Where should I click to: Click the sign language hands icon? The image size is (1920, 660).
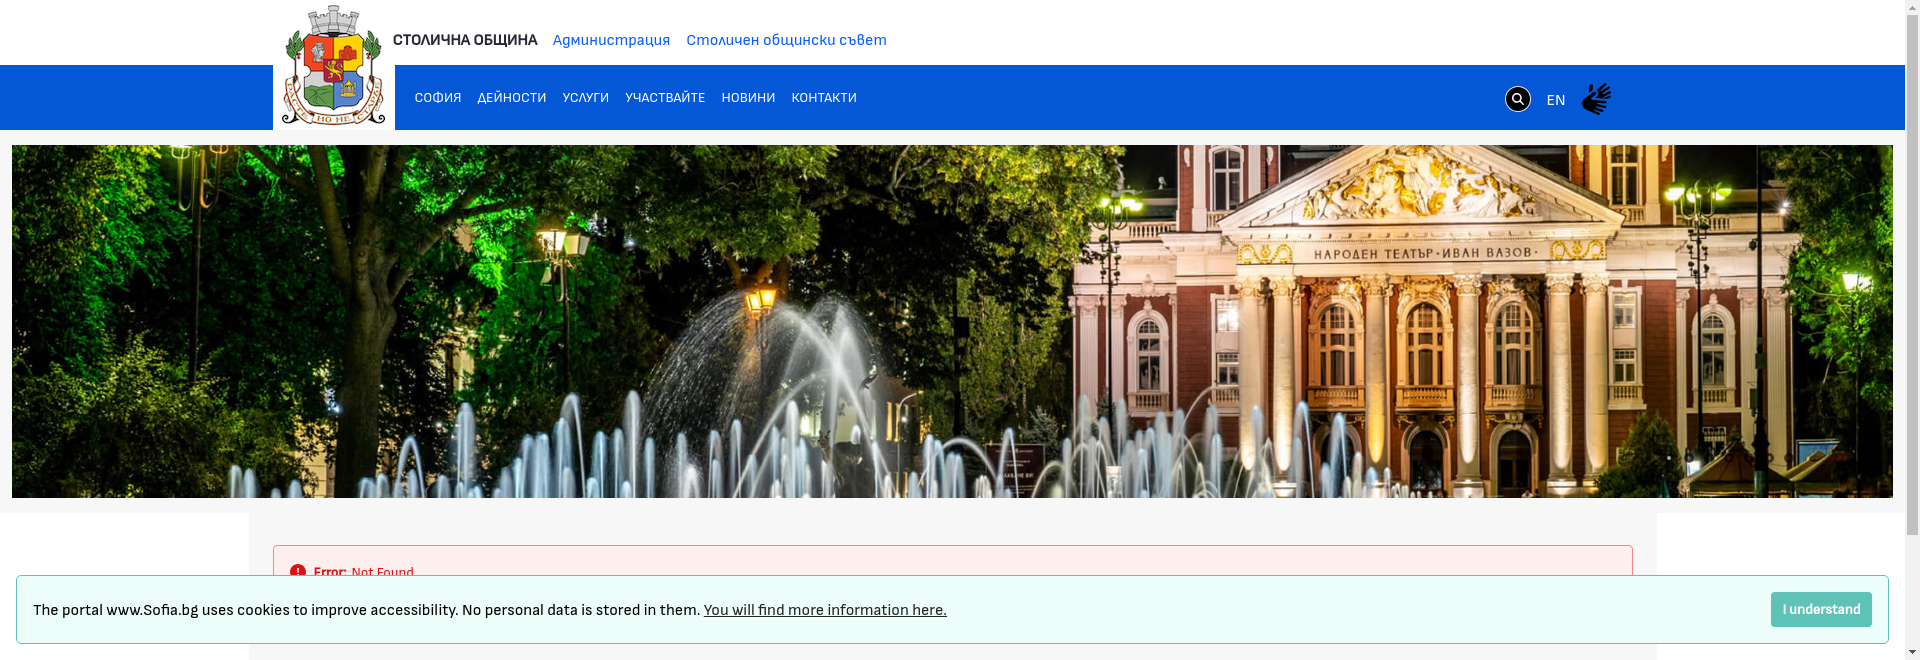pos(1596,99)
